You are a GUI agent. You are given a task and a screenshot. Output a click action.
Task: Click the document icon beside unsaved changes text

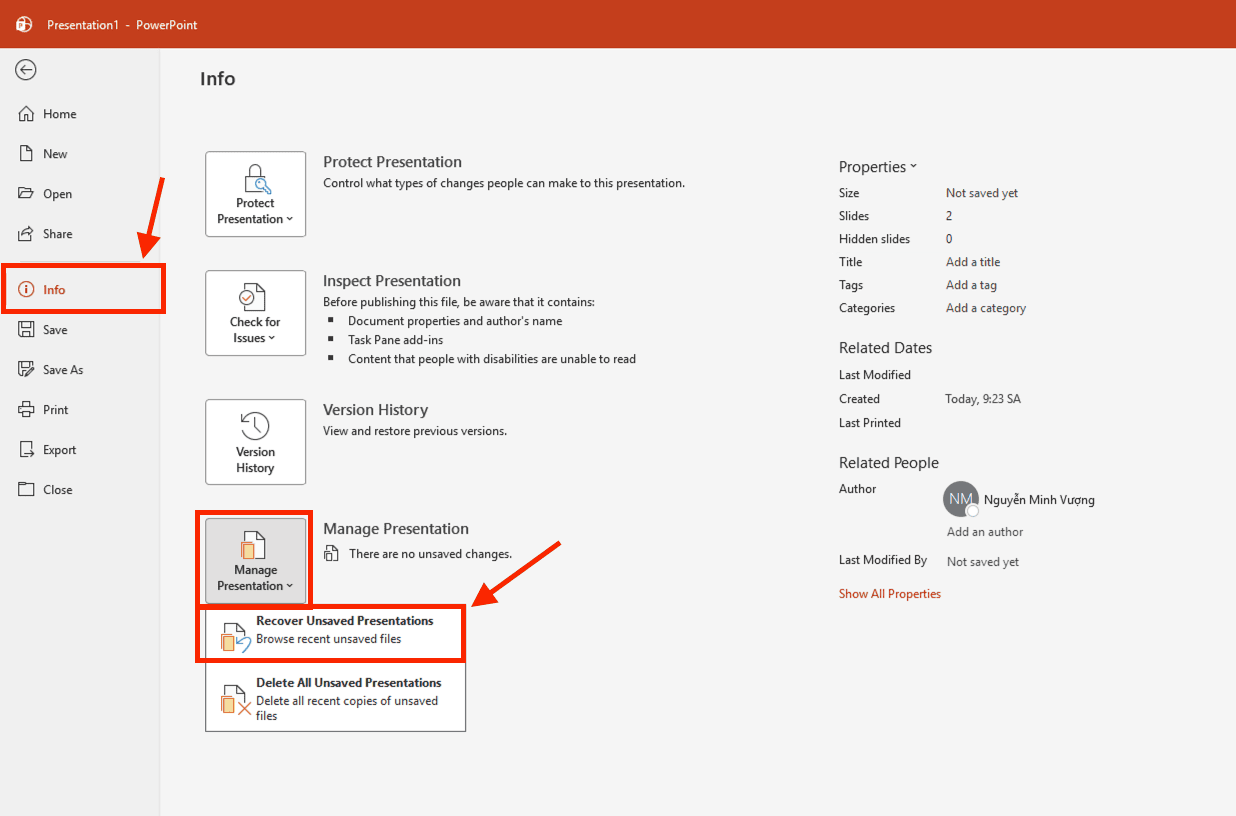pyautogui.click(x=331, y=554)
